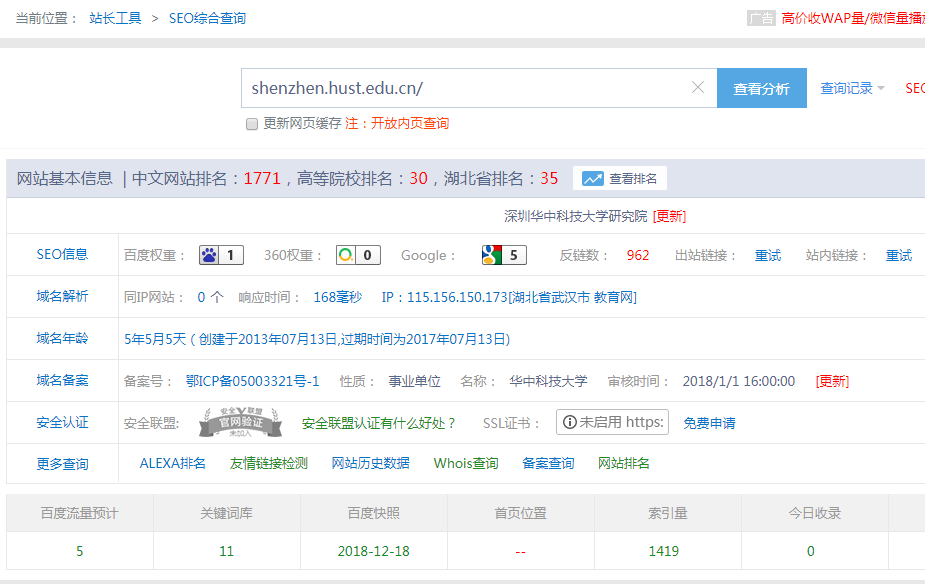Viewport: 925px width, 584px height.
Task: Click the 查看分析 button
Action: tap(762, 88)
